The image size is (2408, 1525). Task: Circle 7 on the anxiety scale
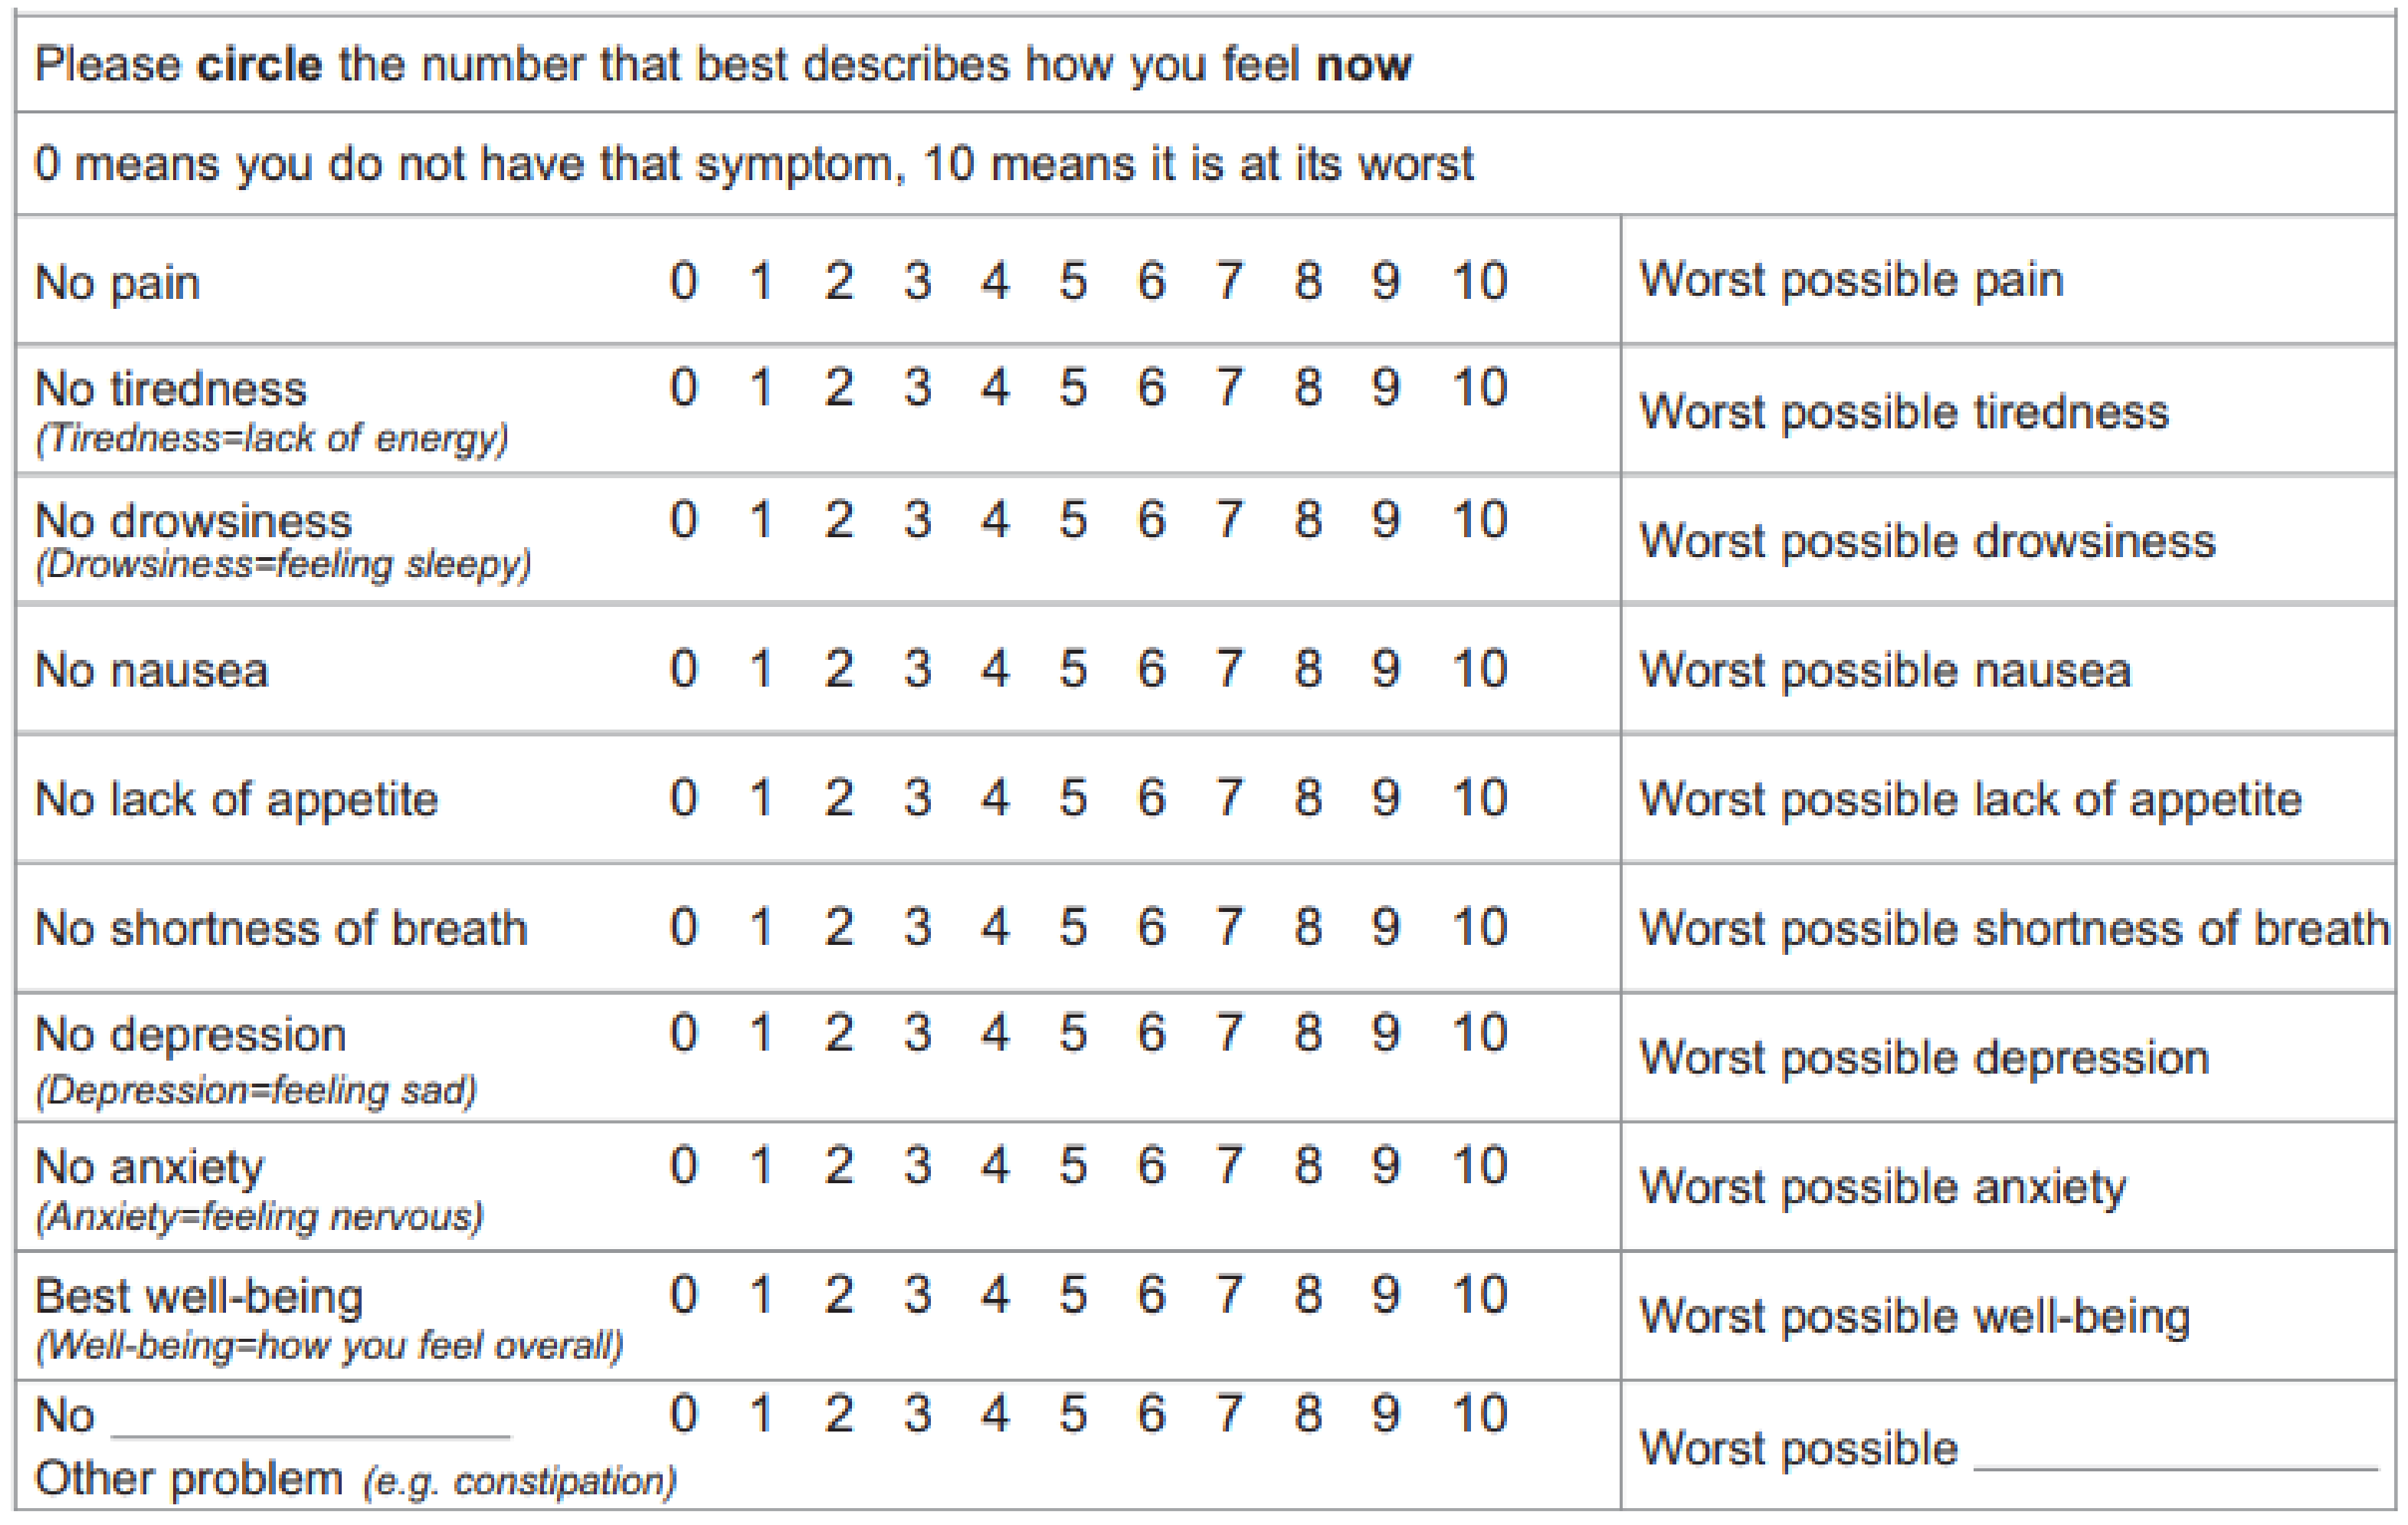click(x=1229, y=1166)
